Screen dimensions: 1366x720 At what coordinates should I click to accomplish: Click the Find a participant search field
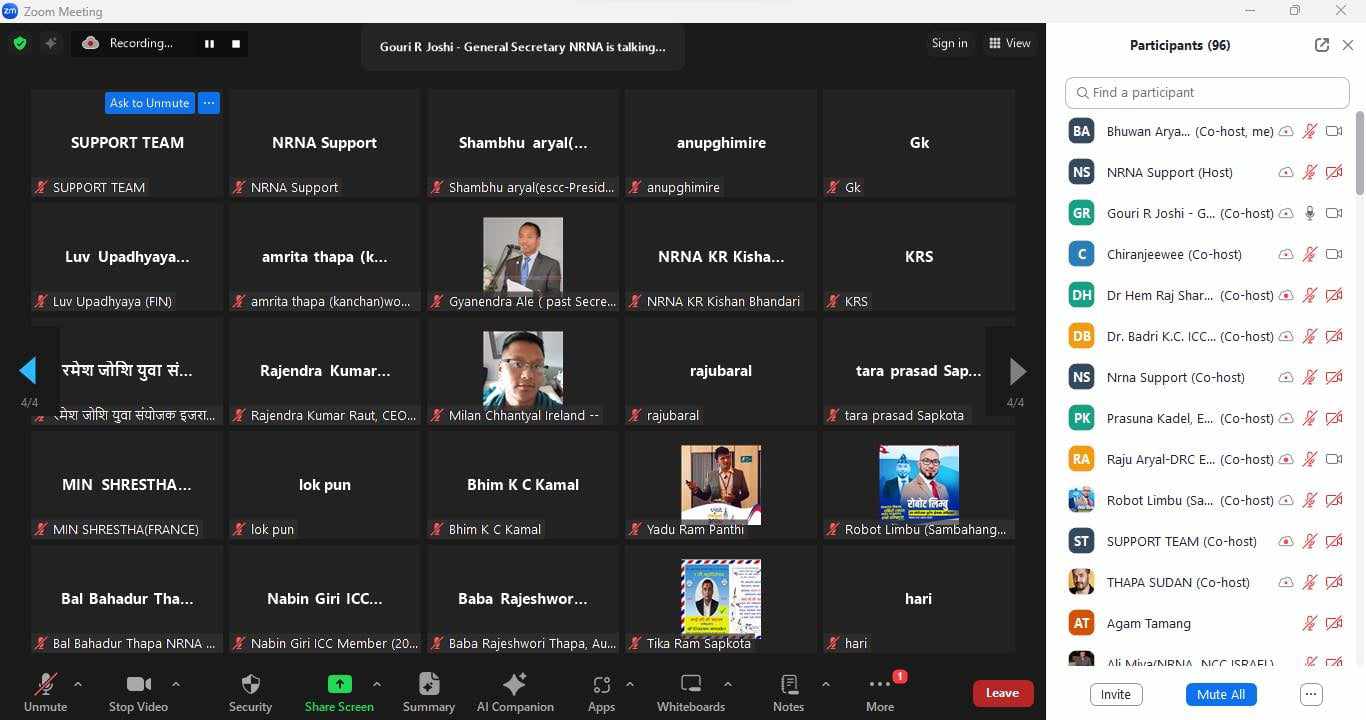(x=1207, y=92)
